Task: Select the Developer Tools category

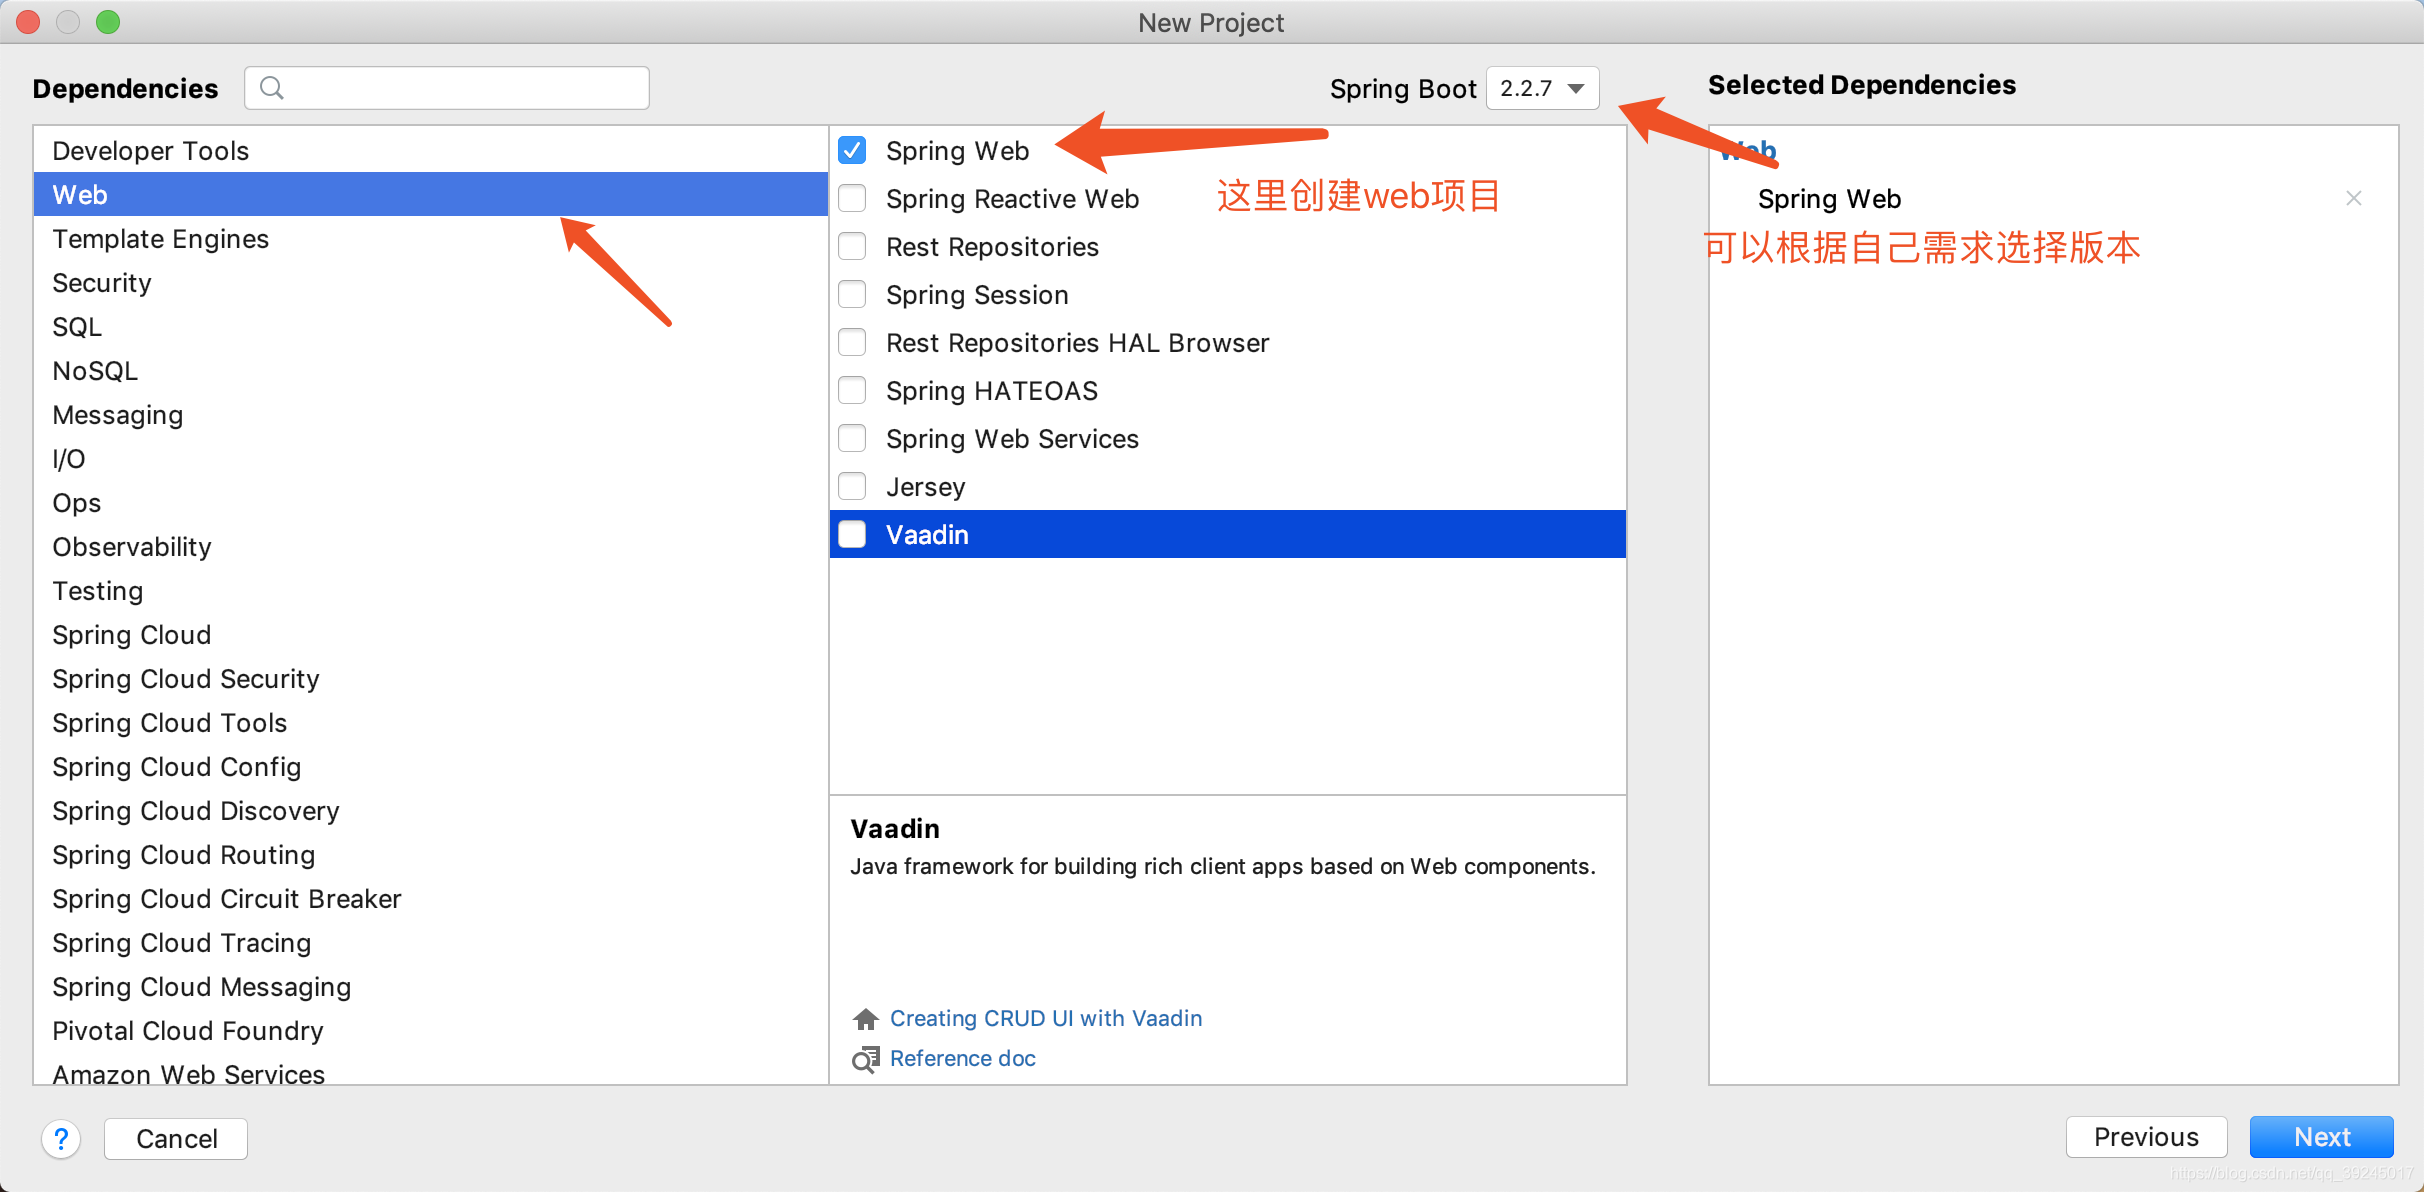Action: 431,150
